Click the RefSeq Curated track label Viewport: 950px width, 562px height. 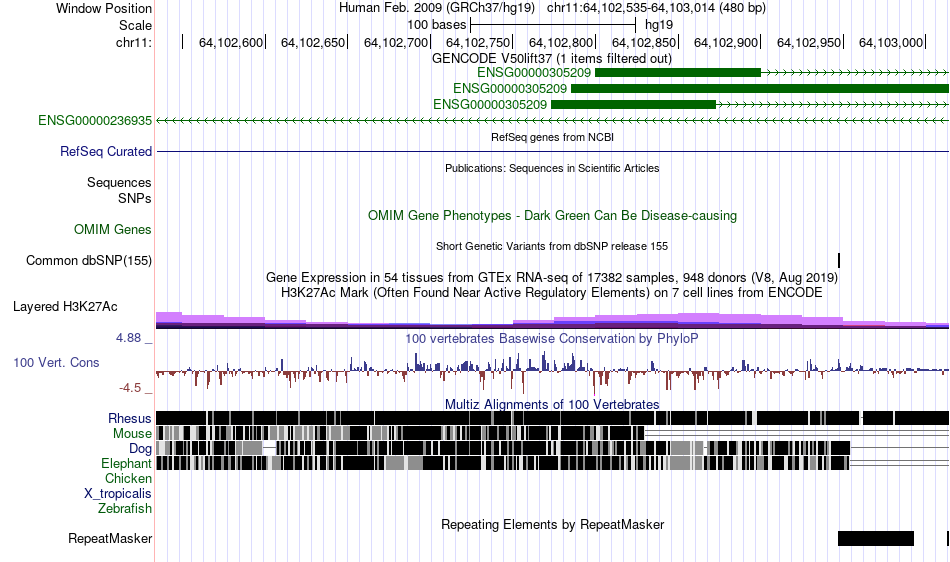point(106,151)
